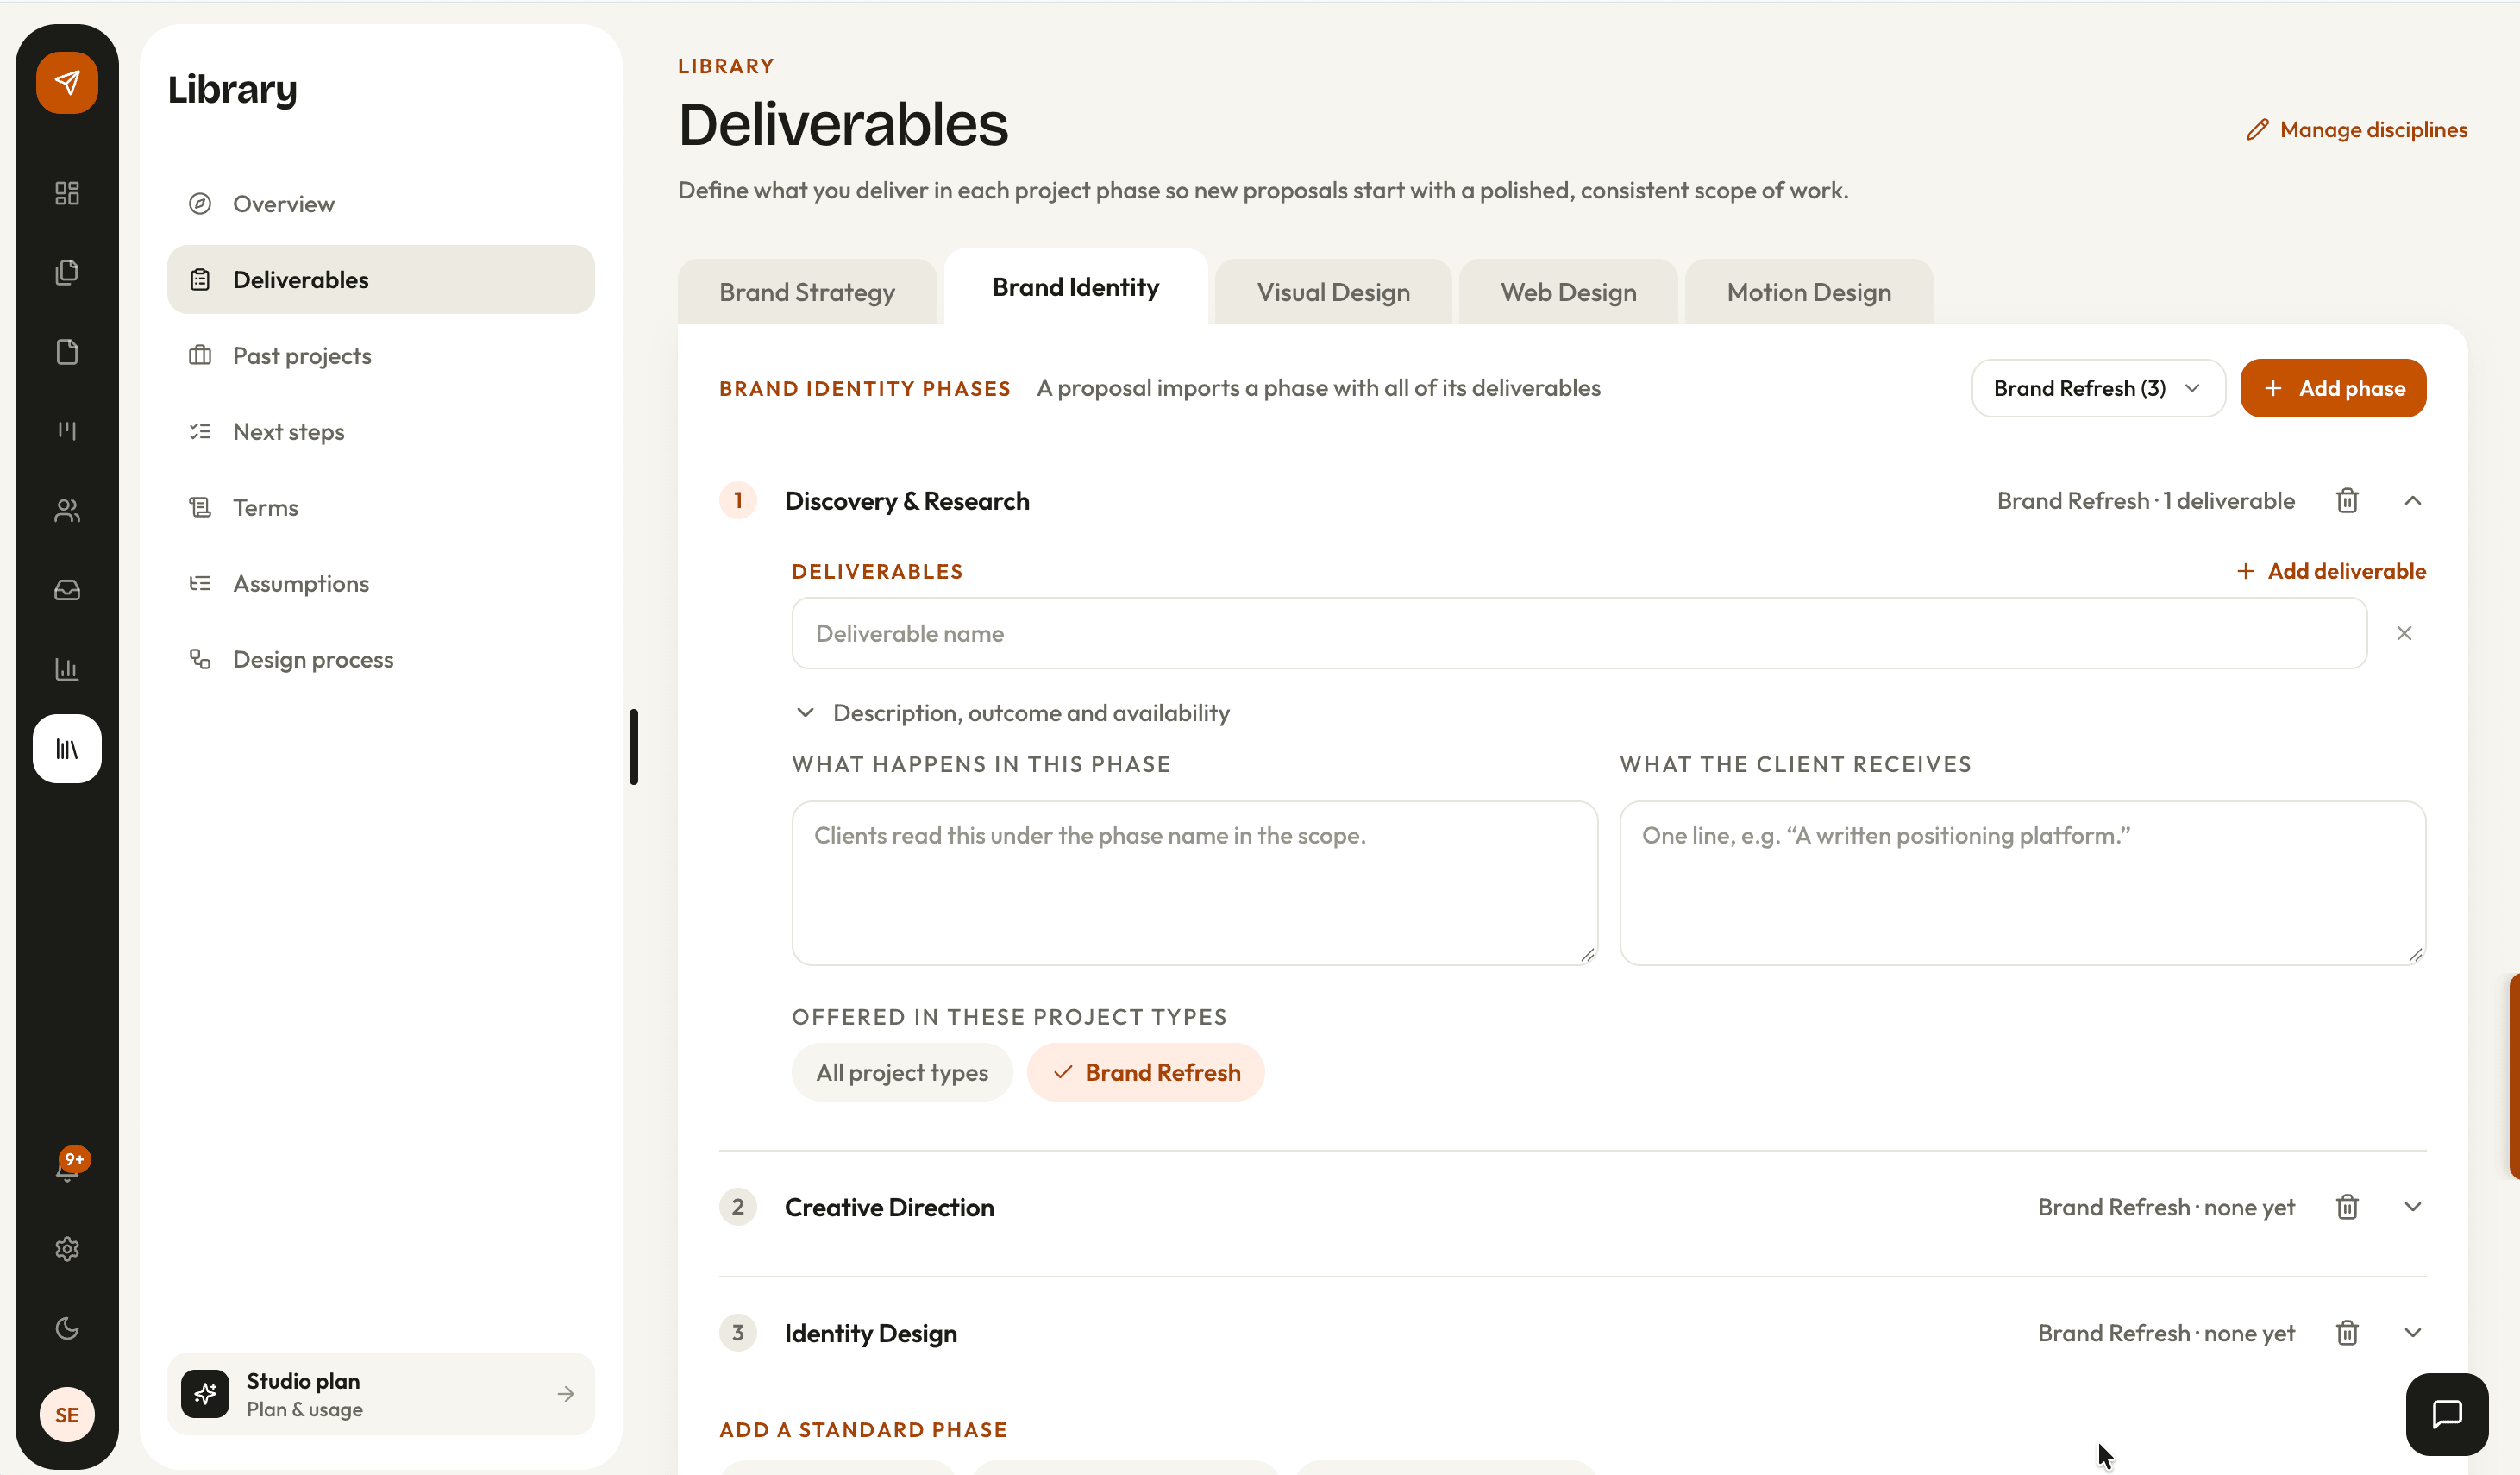Switch to the Web Design tab
2520x1475 pixels.
click(x=1568, y=292)
